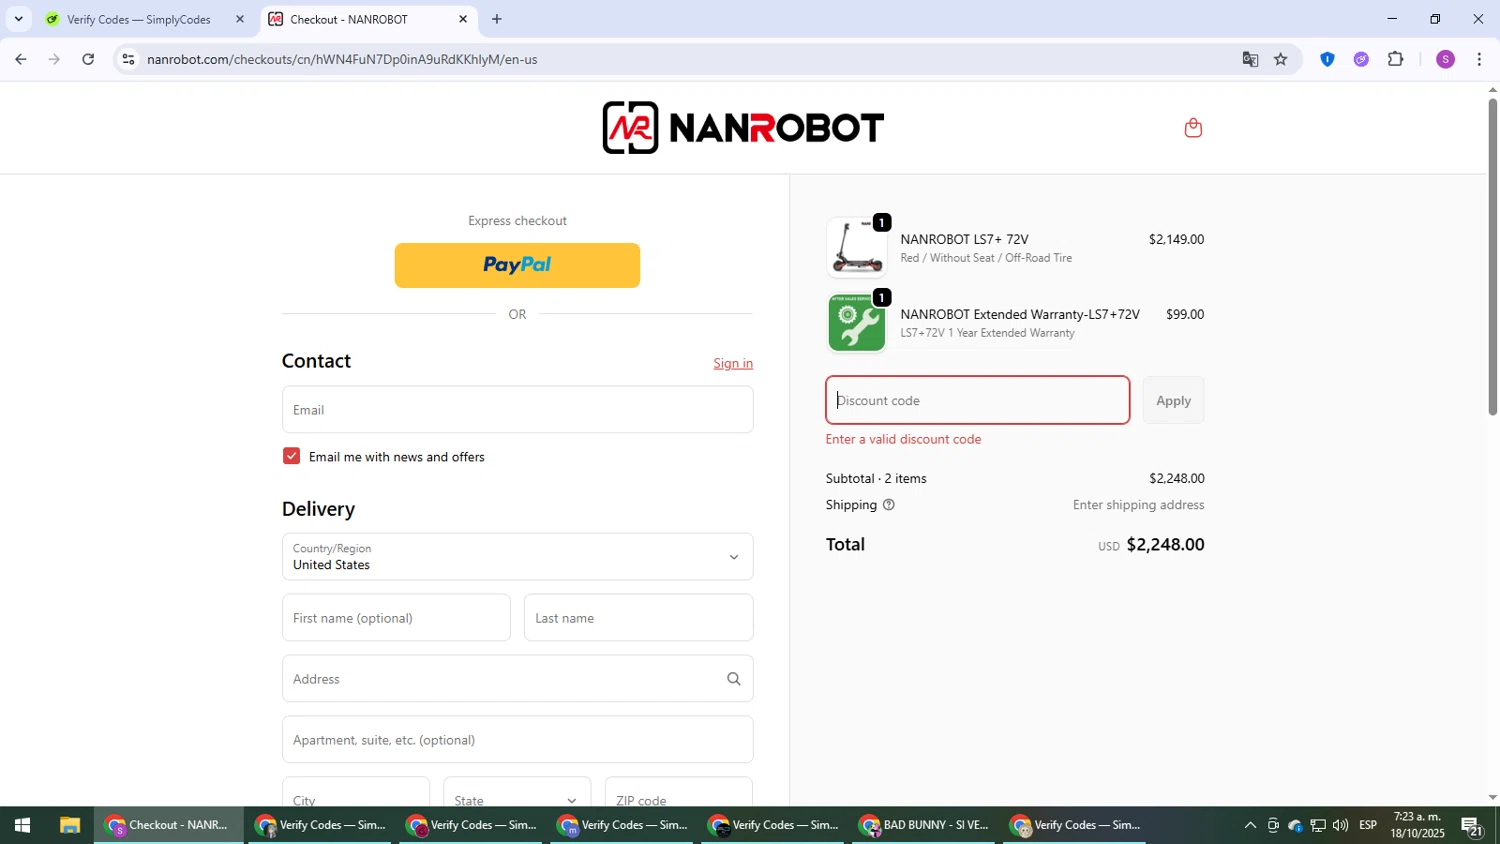Image resolution: width=1500 pixels, height=844 pixels.
Task: Click the First name (optional) field
Action: (x=396, y=618)
